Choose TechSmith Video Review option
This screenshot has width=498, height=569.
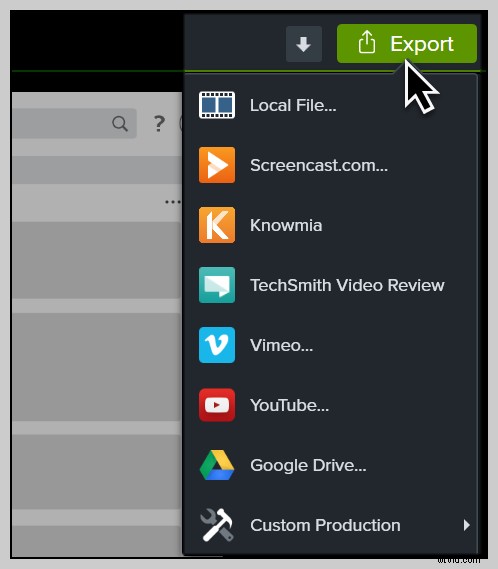pyautogui.click(x=330, y=285)
